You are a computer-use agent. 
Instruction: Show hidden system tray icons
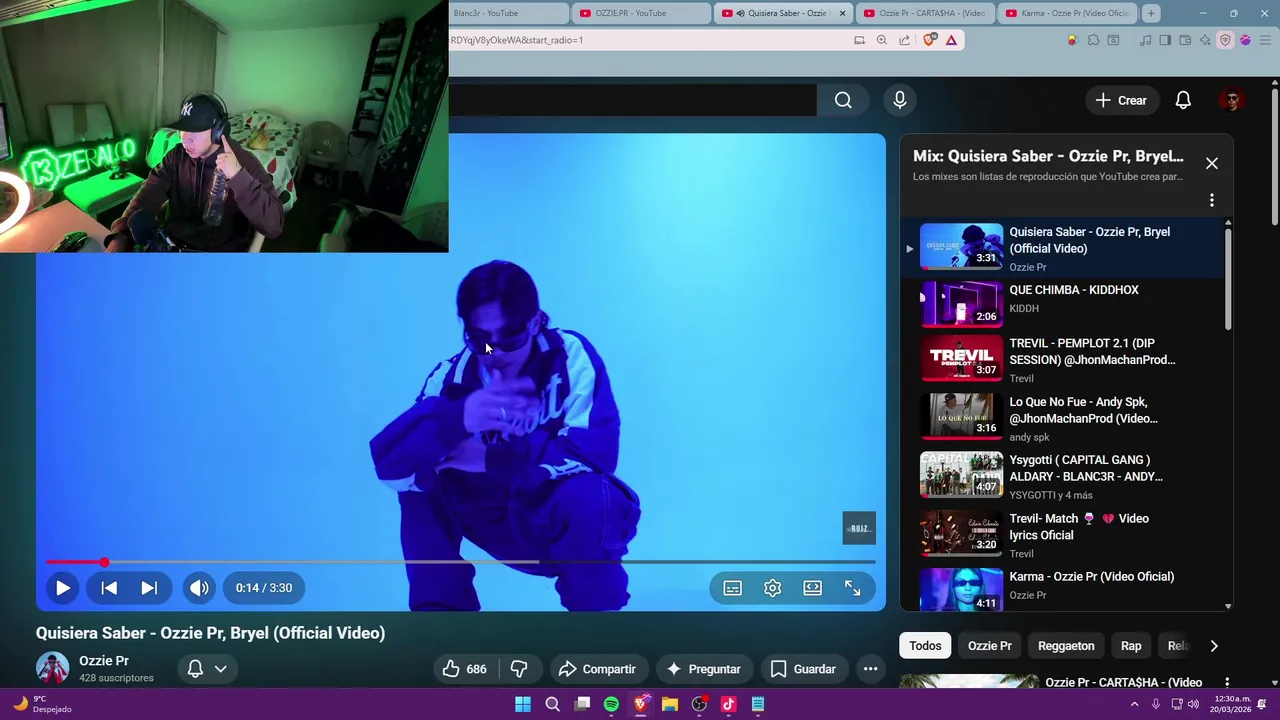click(x=1134, y=704)
